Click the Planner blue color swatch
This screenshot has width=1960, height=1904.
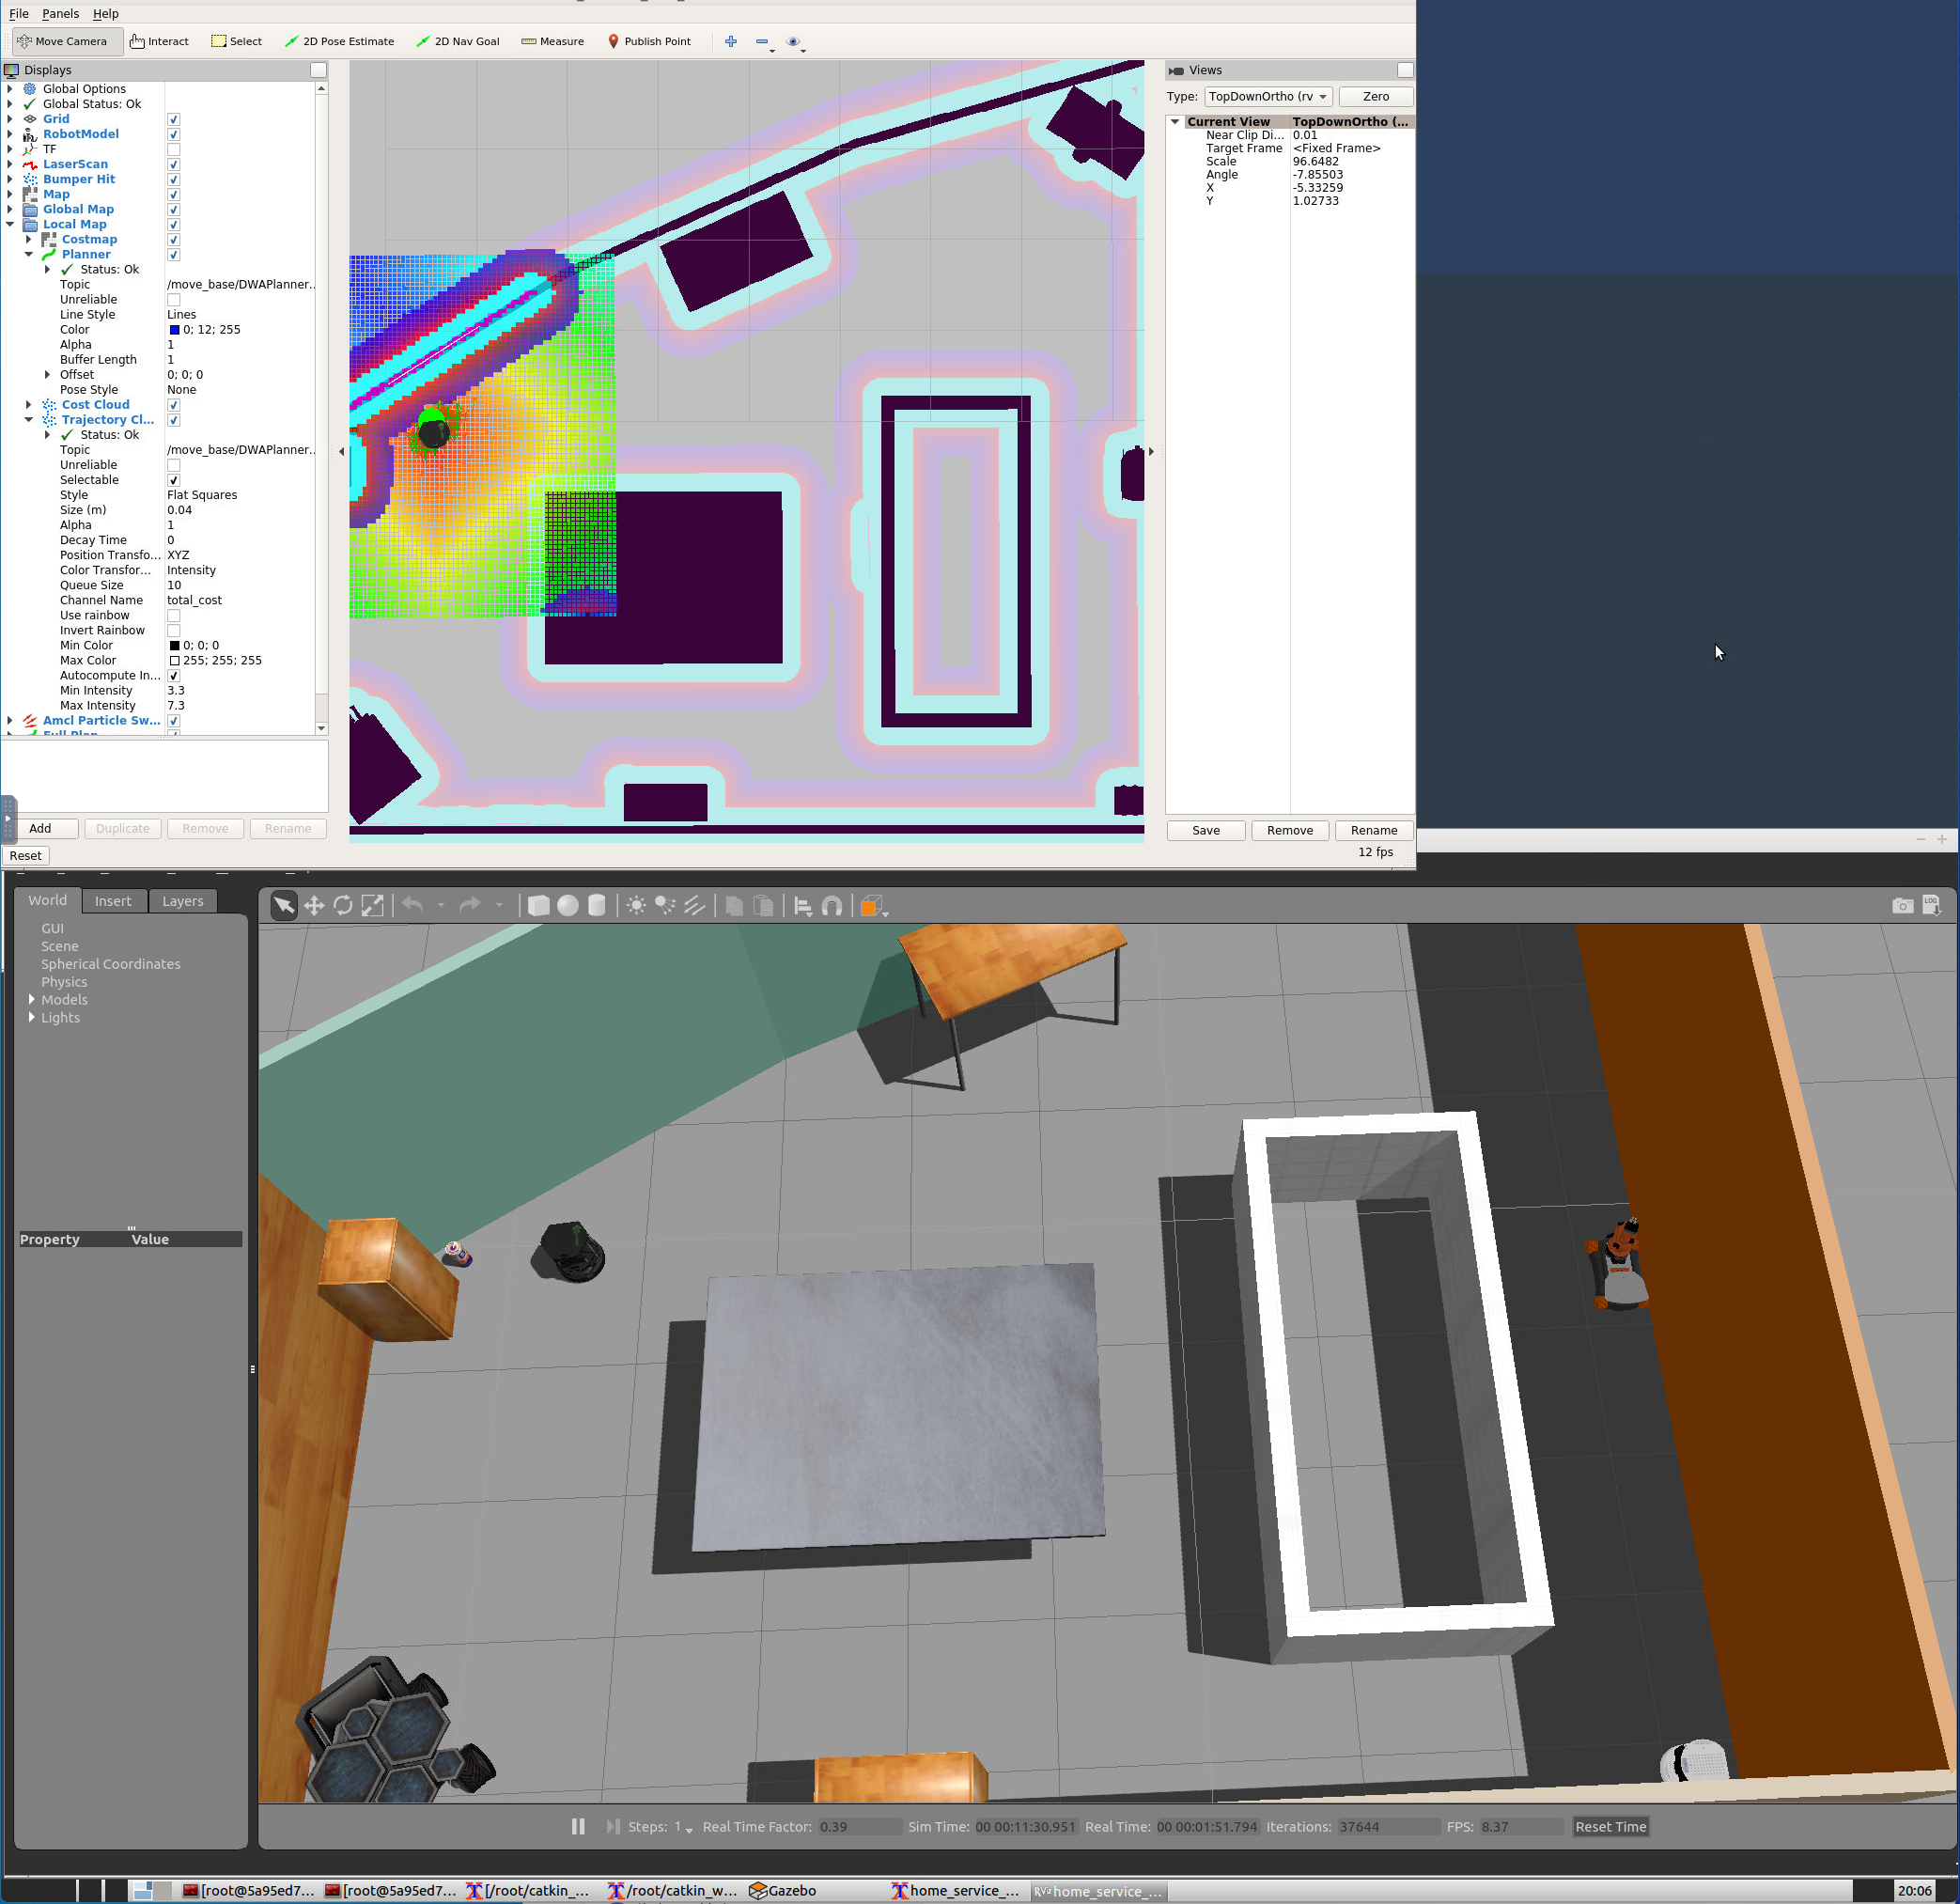coord(174,330)
